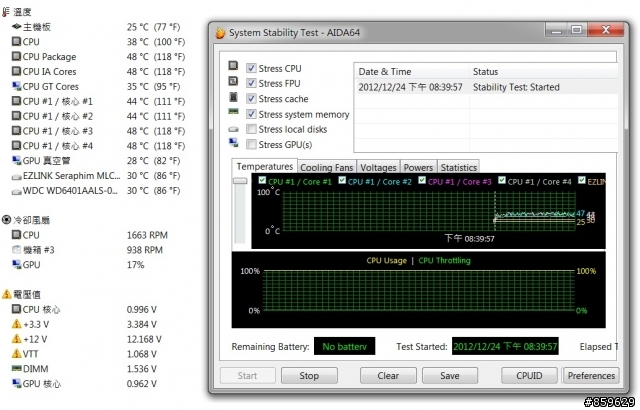This screenshot has width=640, height=410.
Task: Click the warning icon of the 電壓值 section
Action: 7,294
